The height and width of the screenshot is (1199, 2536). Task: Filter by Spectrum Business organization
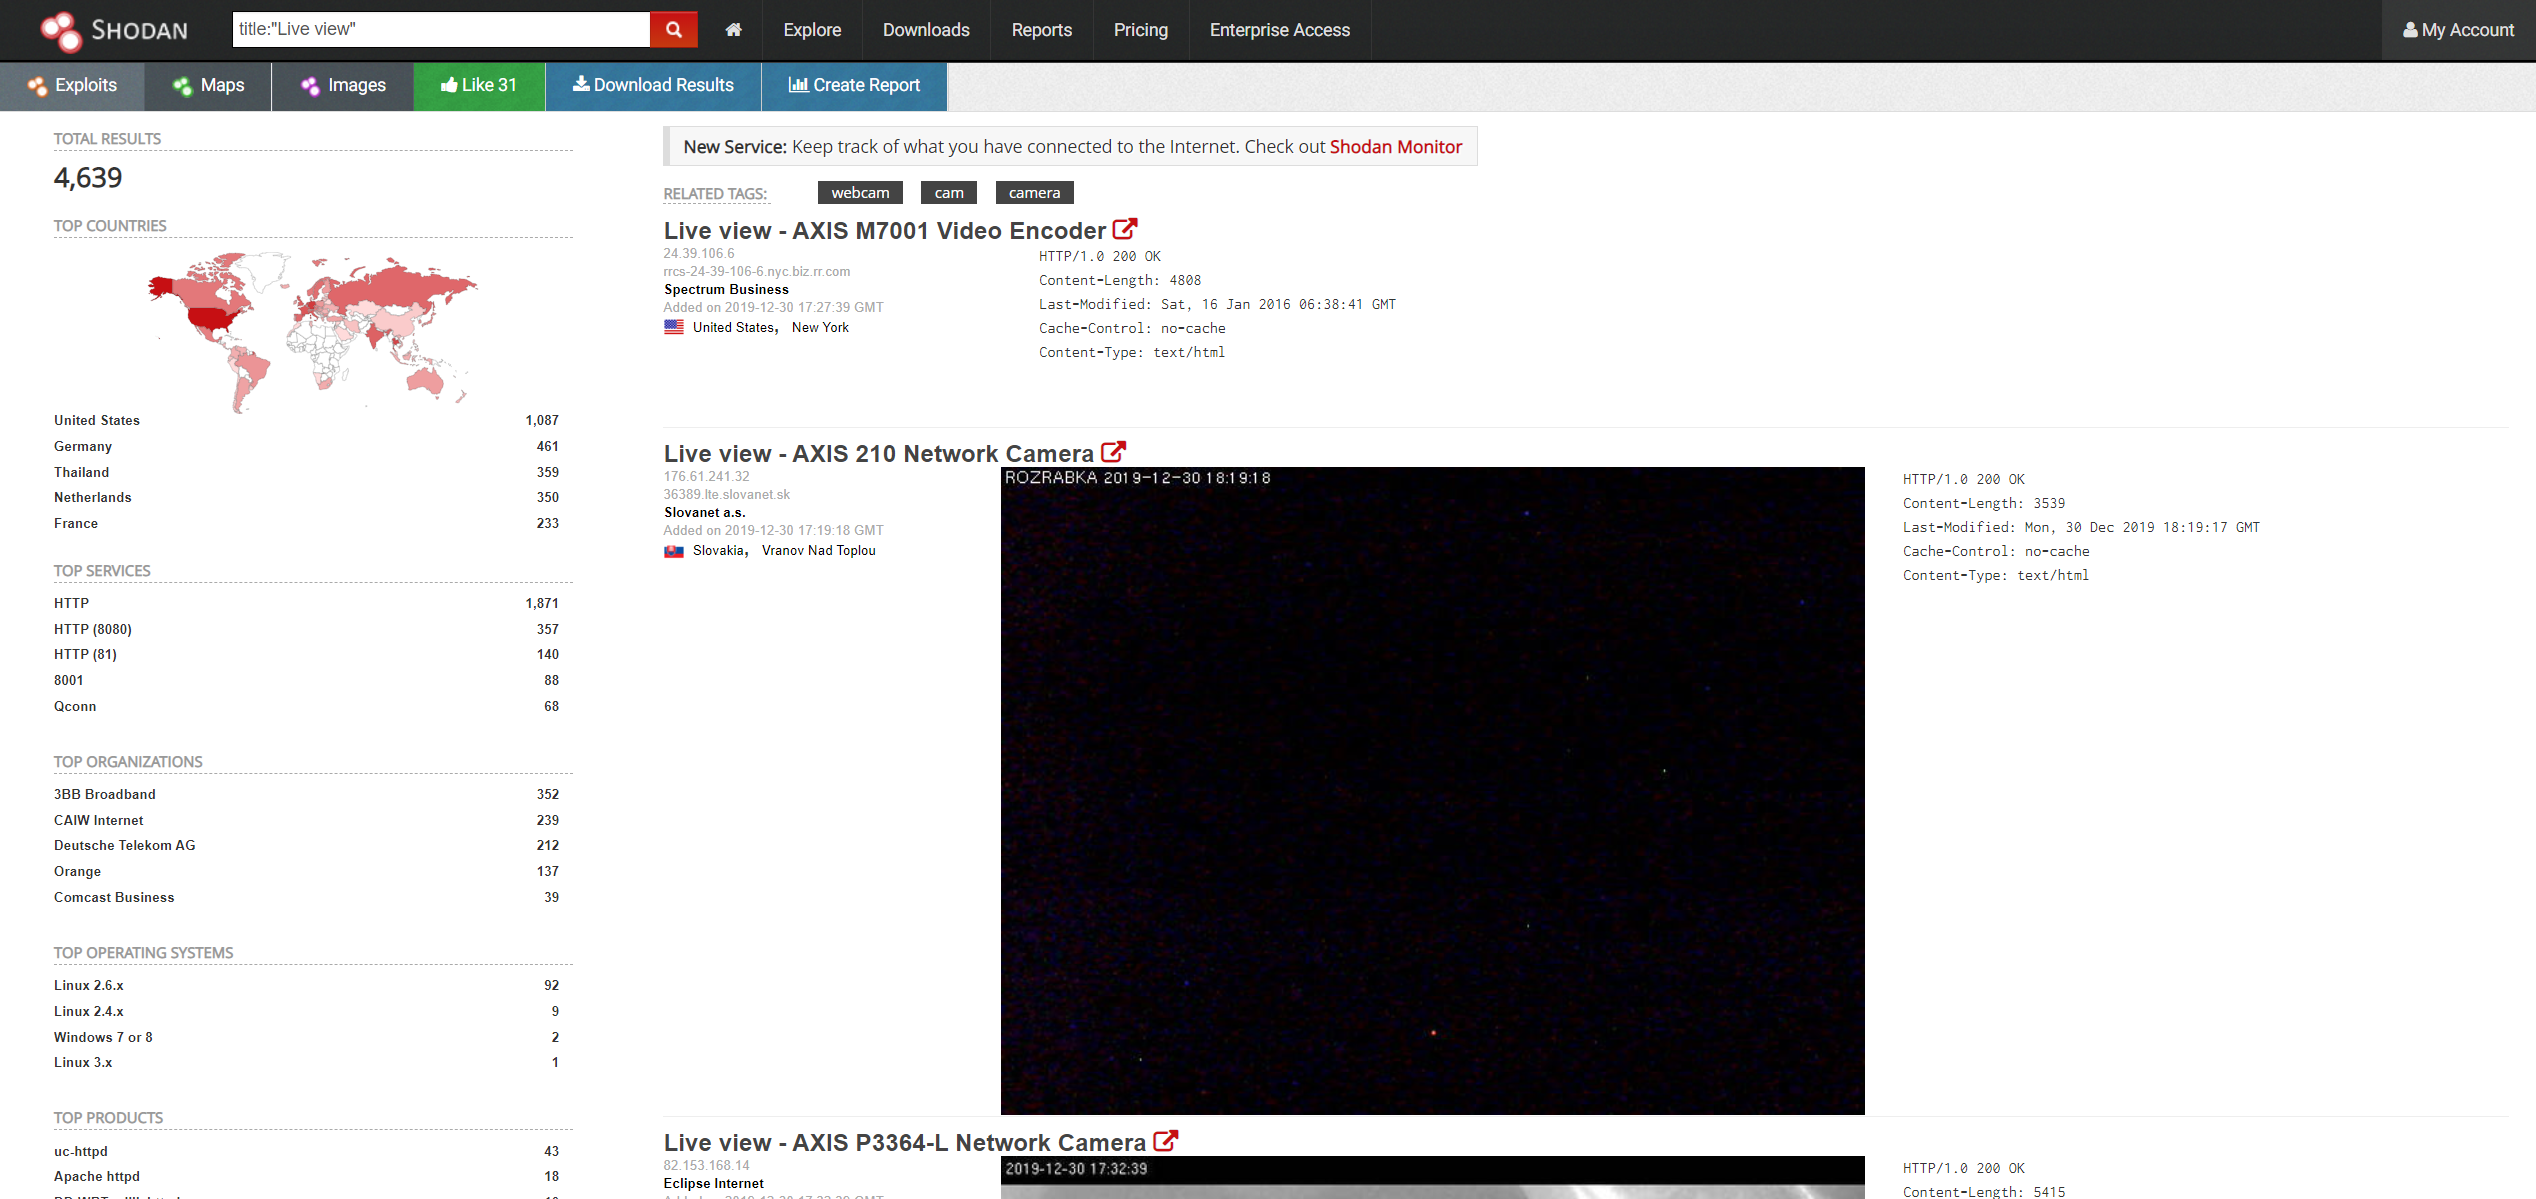click(727, 289)
